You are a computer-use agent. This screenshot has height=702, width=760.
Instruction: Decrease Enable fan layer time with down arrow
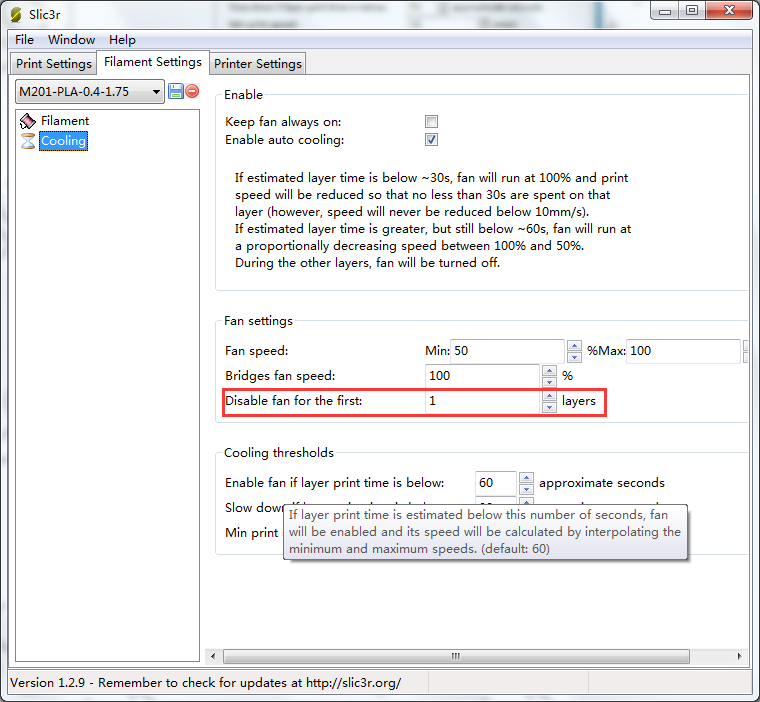click(x=526, y=489)
